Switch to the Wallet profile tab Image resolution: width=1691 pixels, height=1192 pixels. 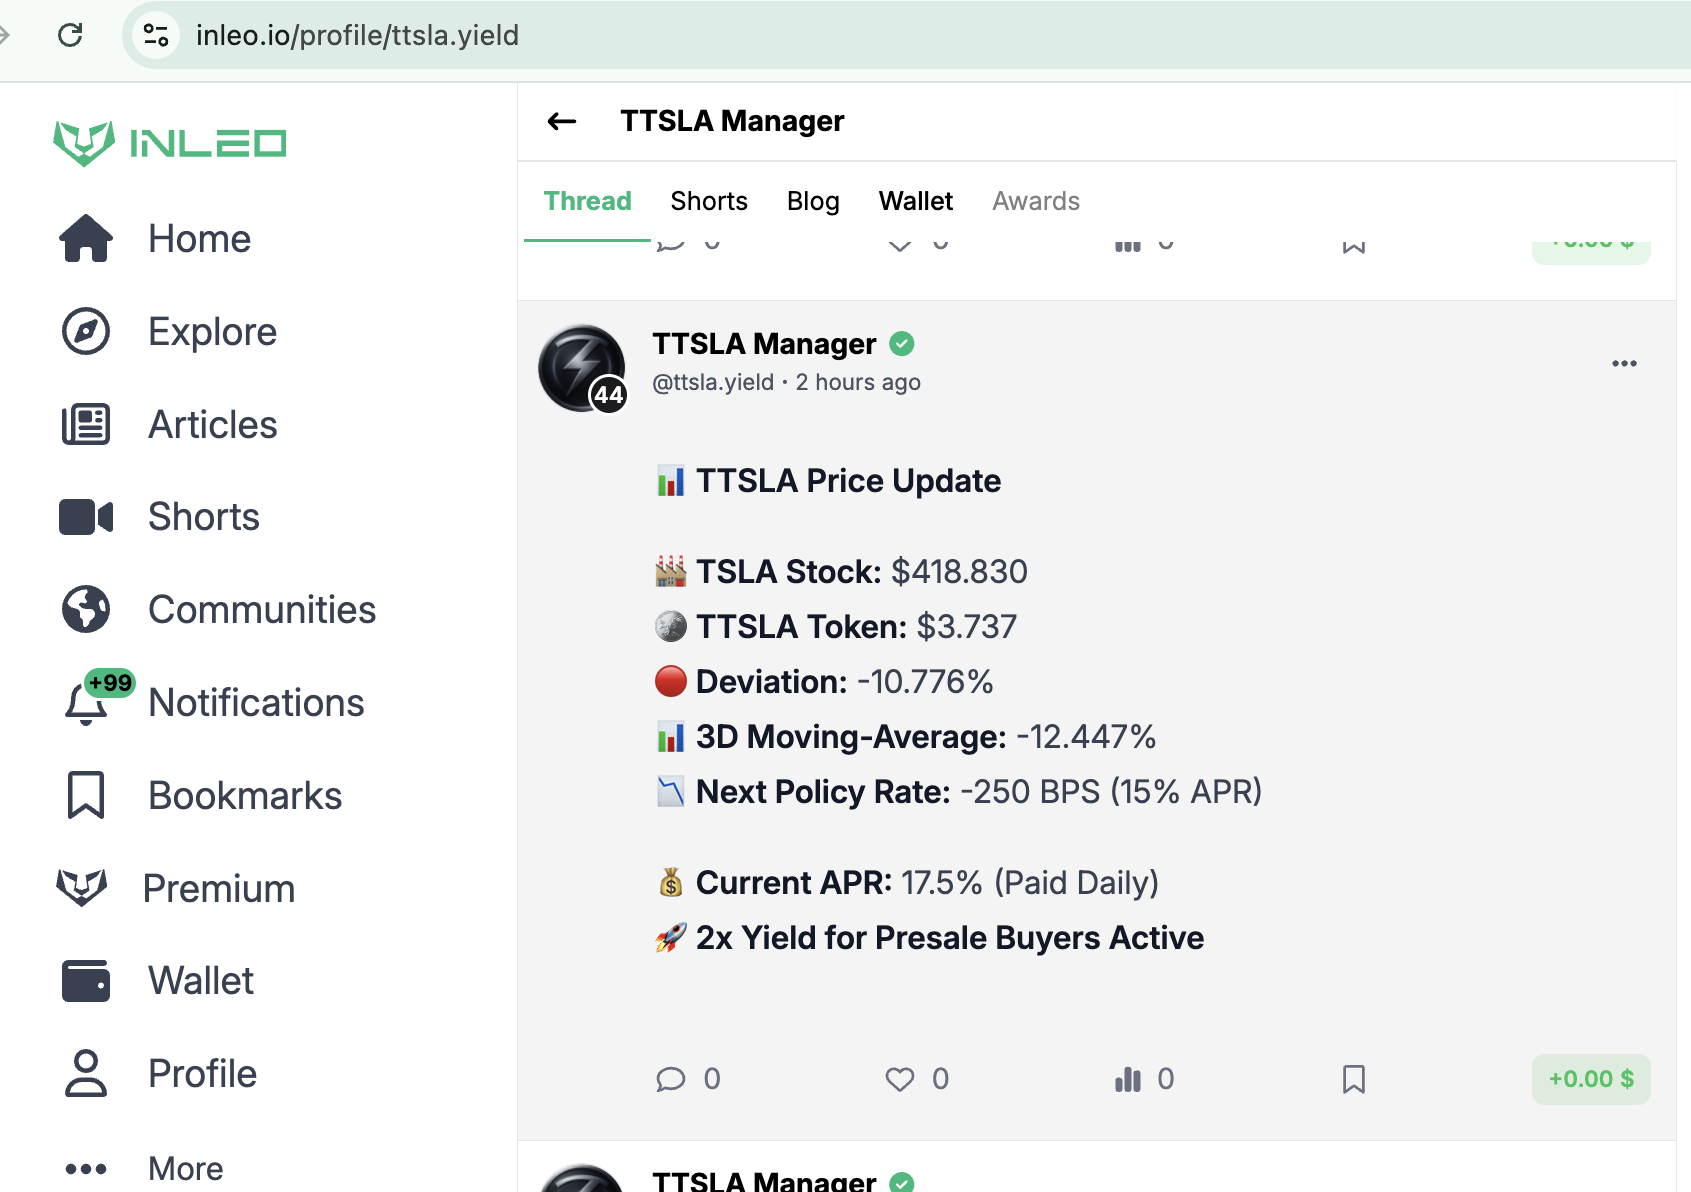(x=916, y=201)
